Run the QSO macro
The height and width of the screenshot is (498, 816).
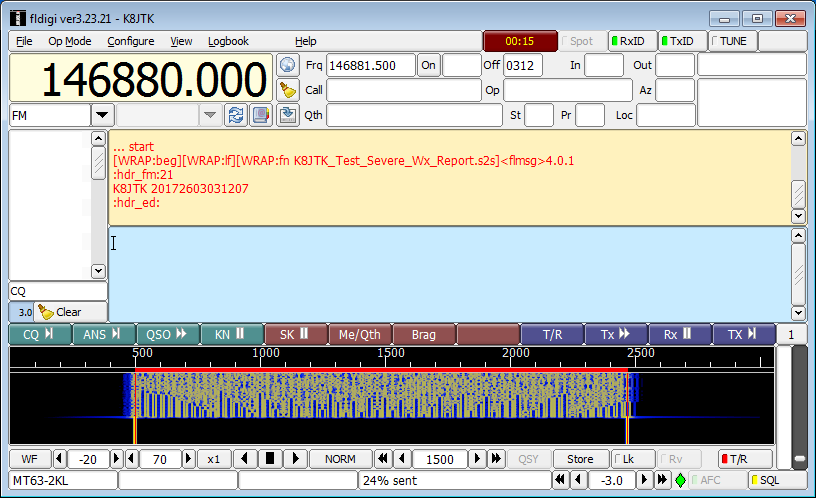click(x=168, y=334)
